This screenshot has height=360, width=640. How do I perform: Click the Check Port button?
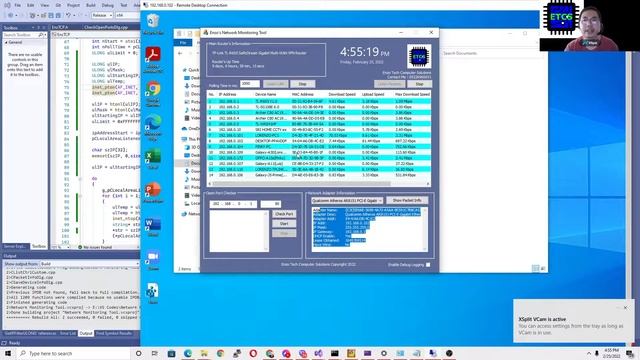284,214
